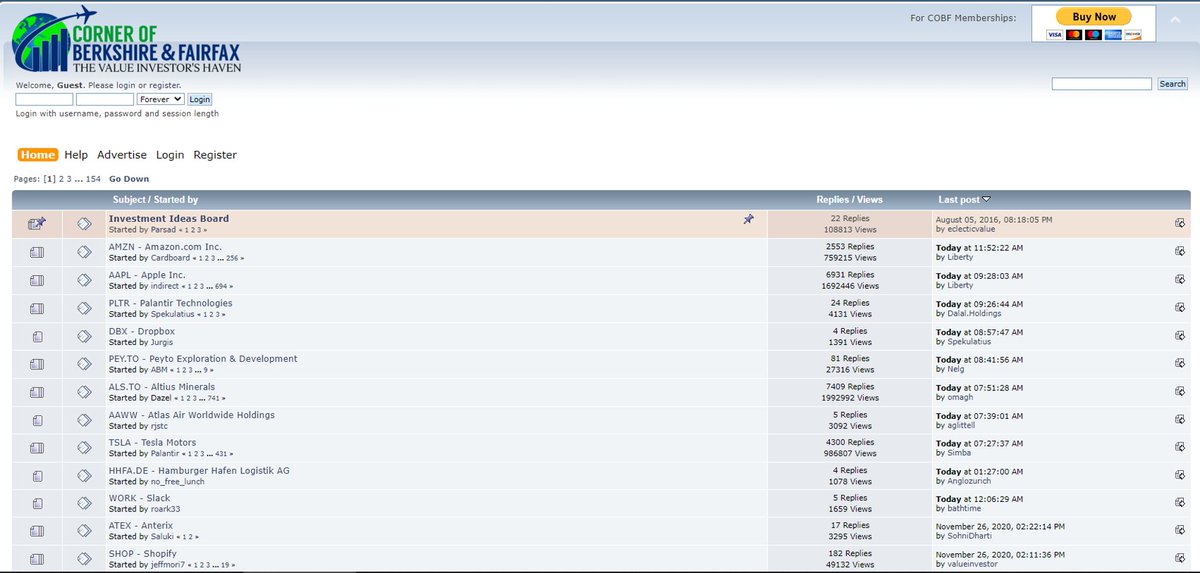This screenshot has width=1200, height=573.
Task: Open the Advertise menu item
Action: click(122, 155)
